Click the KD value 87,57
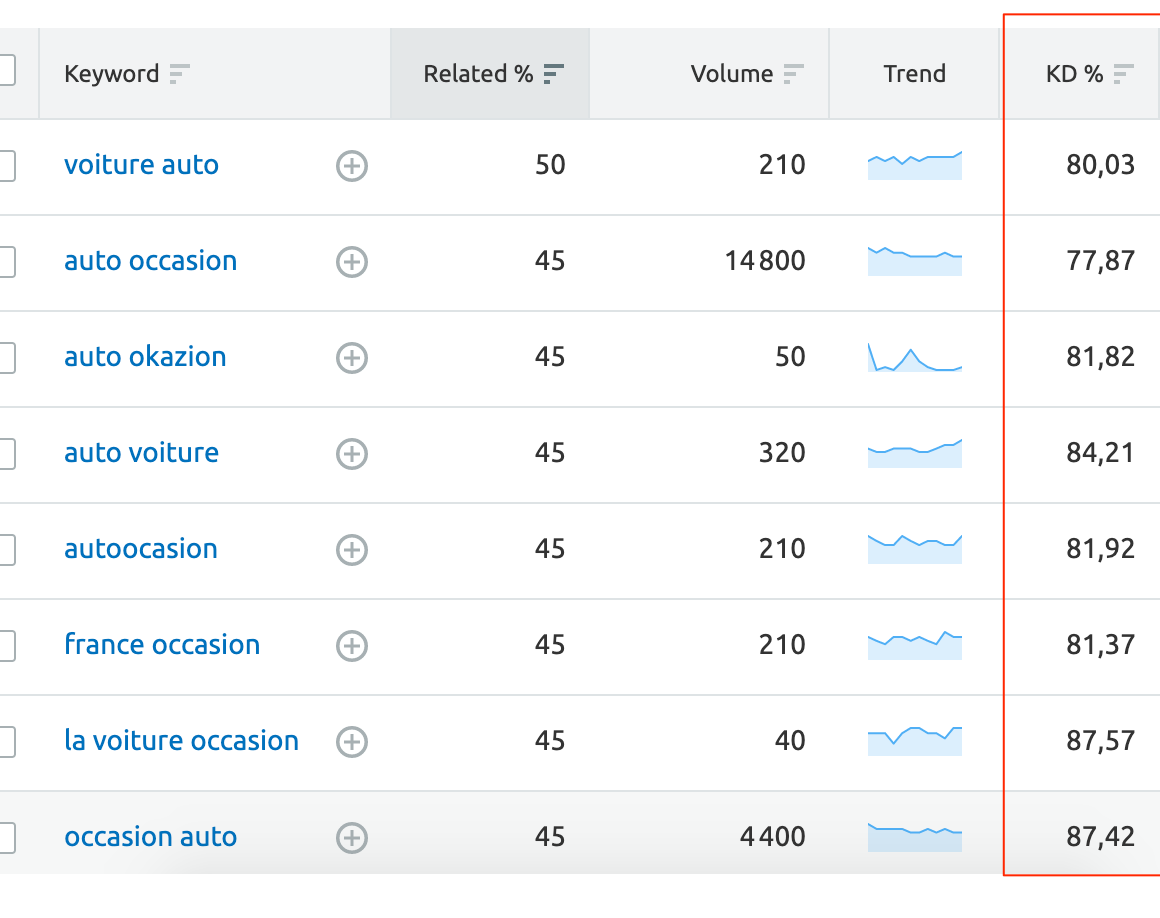This screenshot has height=918, width=1160. pos(1100,741)
